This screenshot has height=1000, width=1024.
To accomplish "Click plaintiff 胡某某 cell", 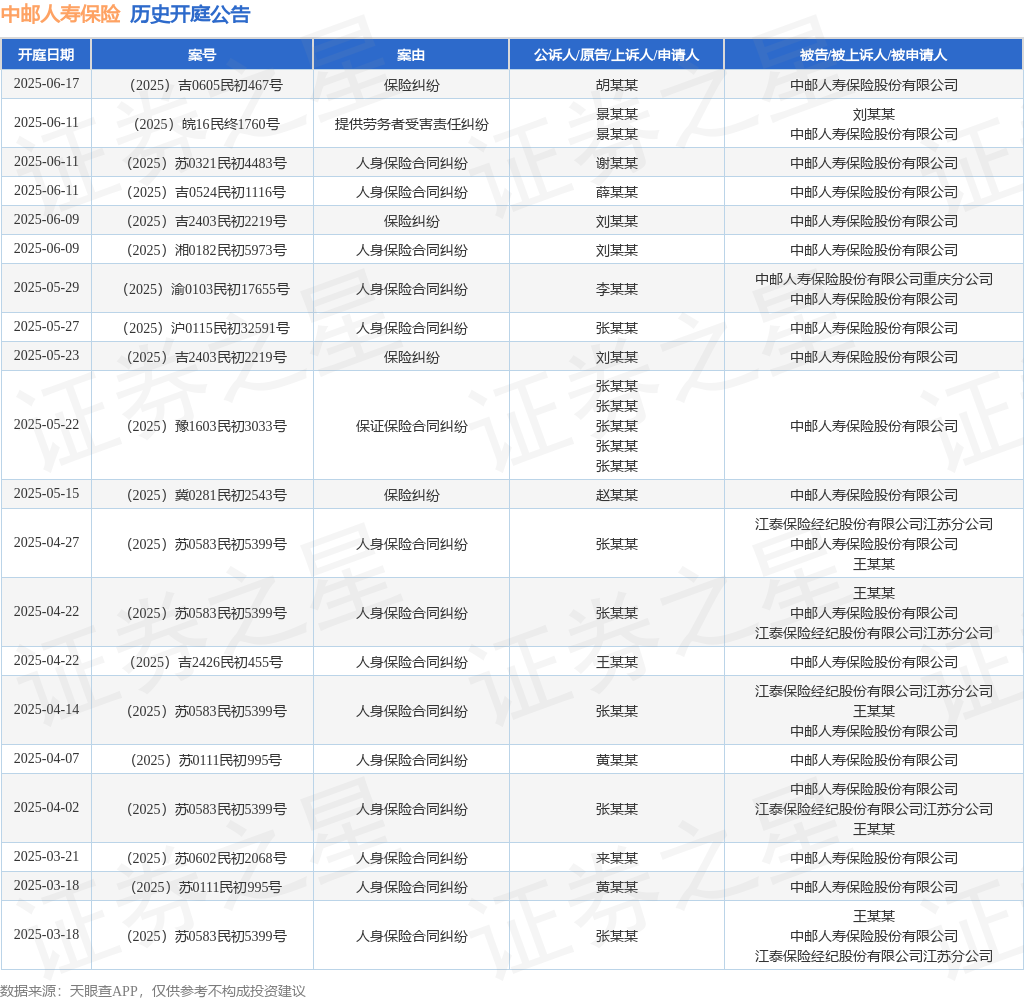I will (616, 85).
